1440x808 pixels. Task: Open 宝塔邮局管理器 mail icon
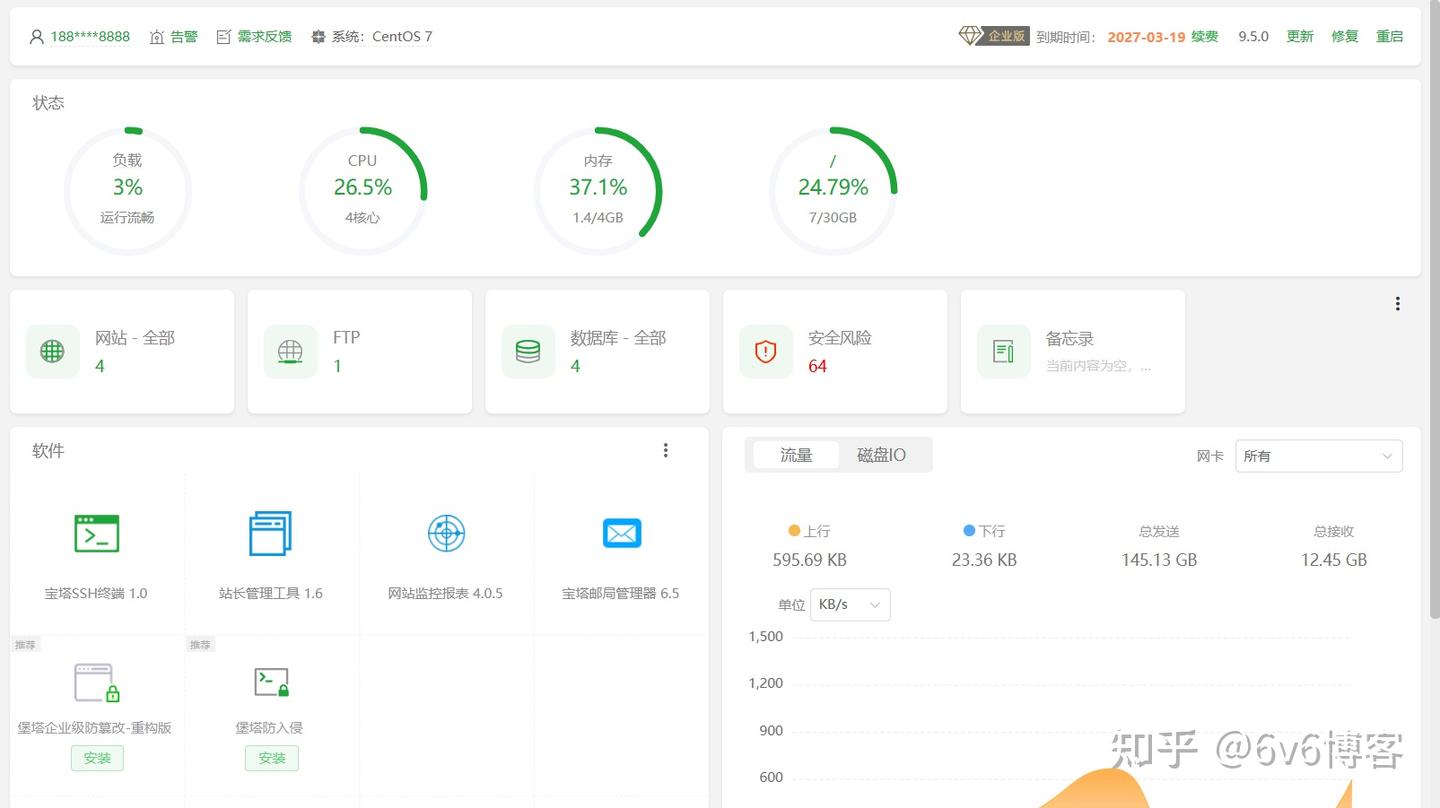[x=621, y=533]
